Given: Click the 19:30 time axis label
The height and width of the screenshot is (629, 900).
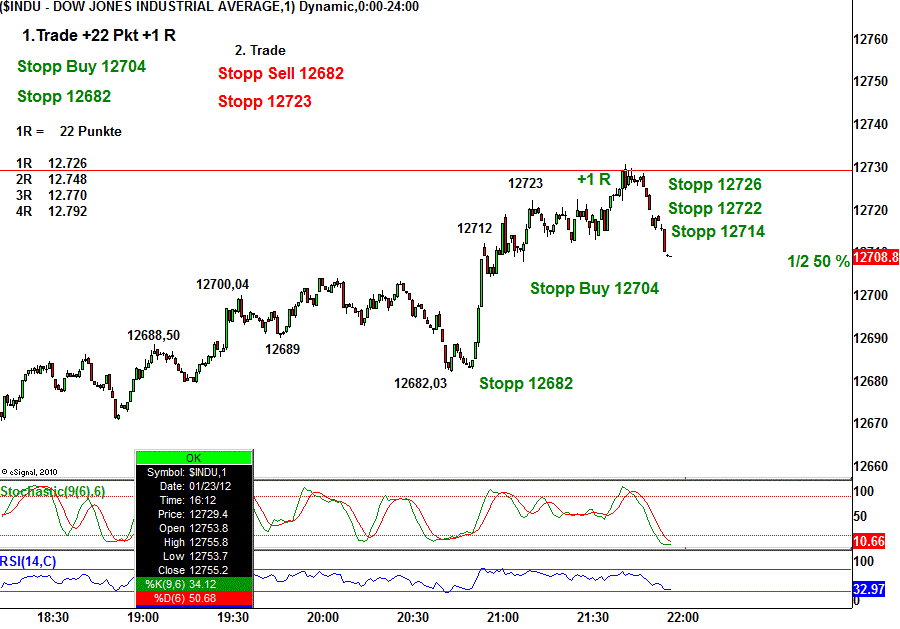Looking at the screenshot, I should pyautogui.click(x=233, y=618).
